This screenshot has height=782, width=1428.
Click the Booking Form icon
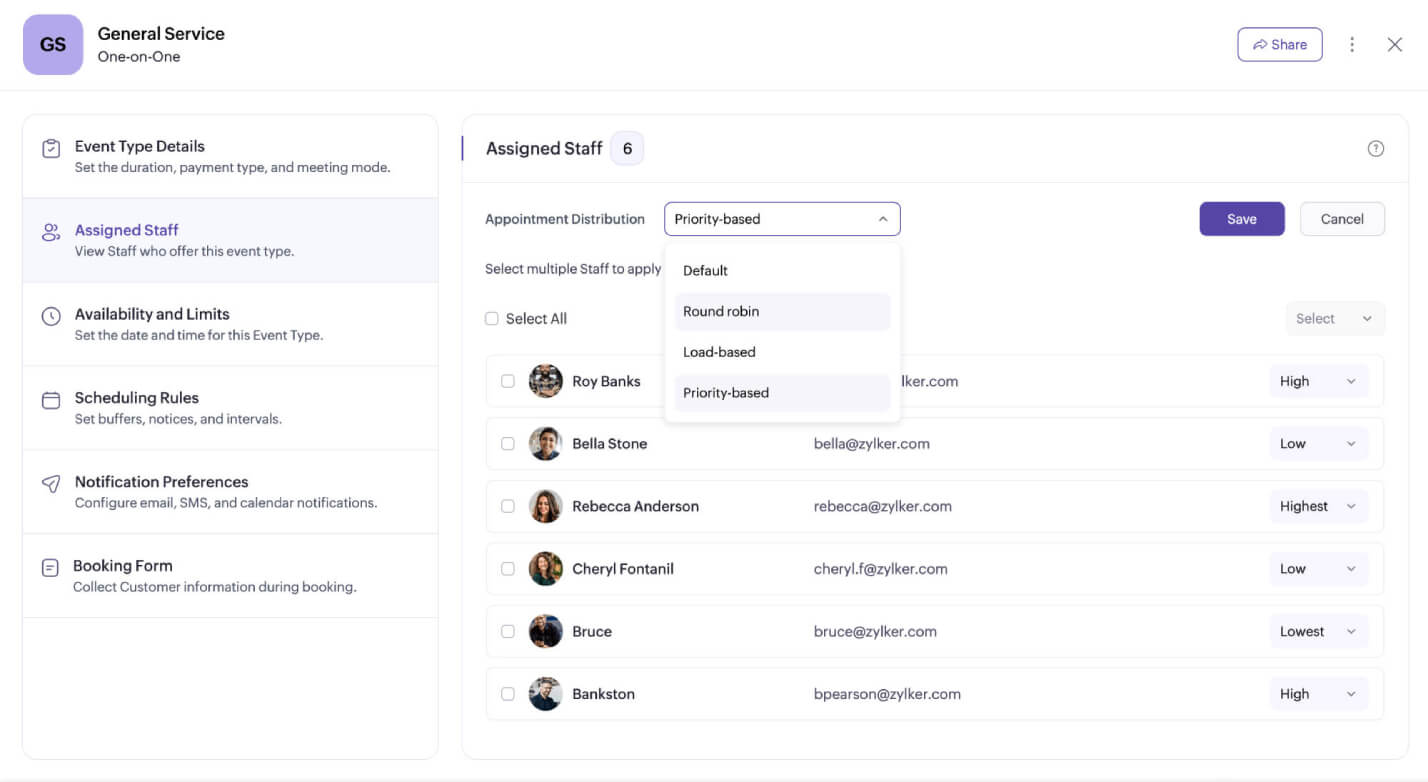tap(50, 568)
